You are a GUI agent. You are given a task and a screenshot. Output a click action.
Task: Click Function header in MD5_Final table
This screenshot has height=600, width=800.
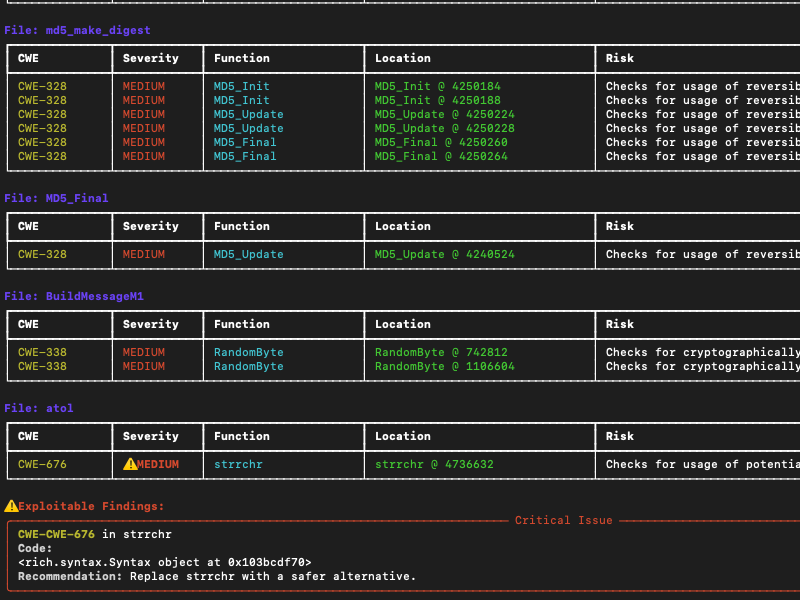pyautogui.click(x=241, y=226)
